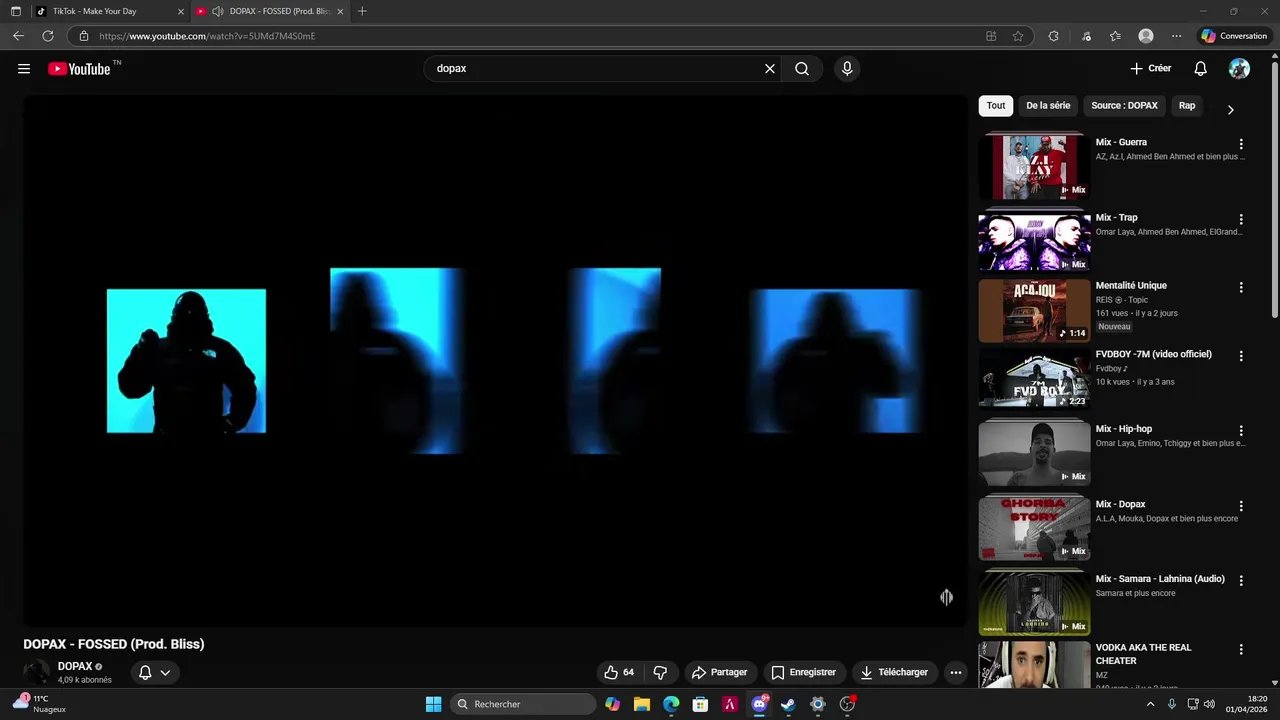Open tab actions menu icon

(x=16, y=11)
